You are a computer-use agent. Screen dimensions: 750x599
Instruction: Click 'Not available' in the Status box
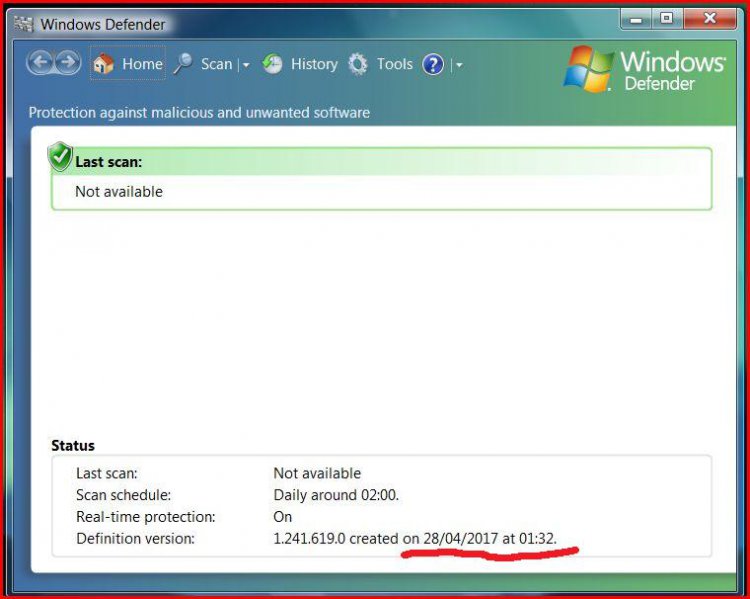[x=317, y=473]
